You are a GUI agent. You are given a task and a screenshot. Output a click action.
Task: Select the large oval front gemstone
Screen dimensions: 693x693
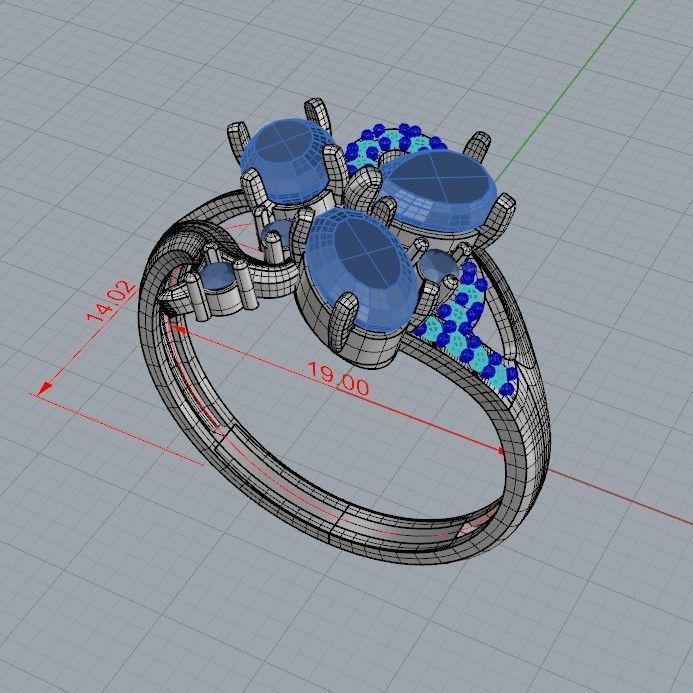362,269
